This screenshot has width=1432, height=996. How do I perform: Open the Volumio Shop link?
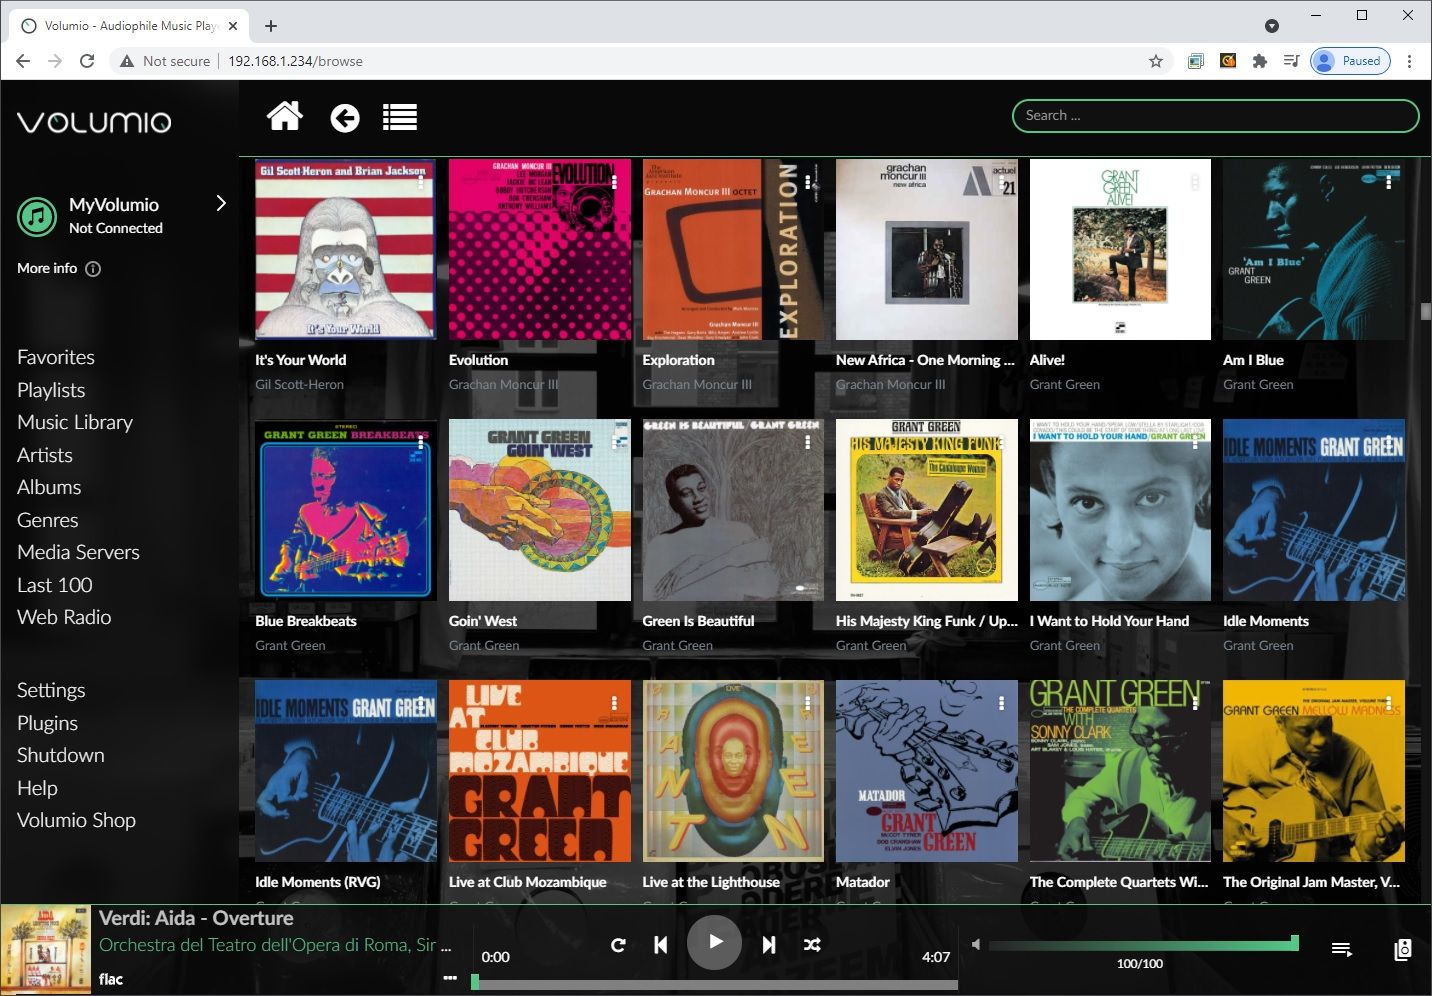click(x=76, y=820)
